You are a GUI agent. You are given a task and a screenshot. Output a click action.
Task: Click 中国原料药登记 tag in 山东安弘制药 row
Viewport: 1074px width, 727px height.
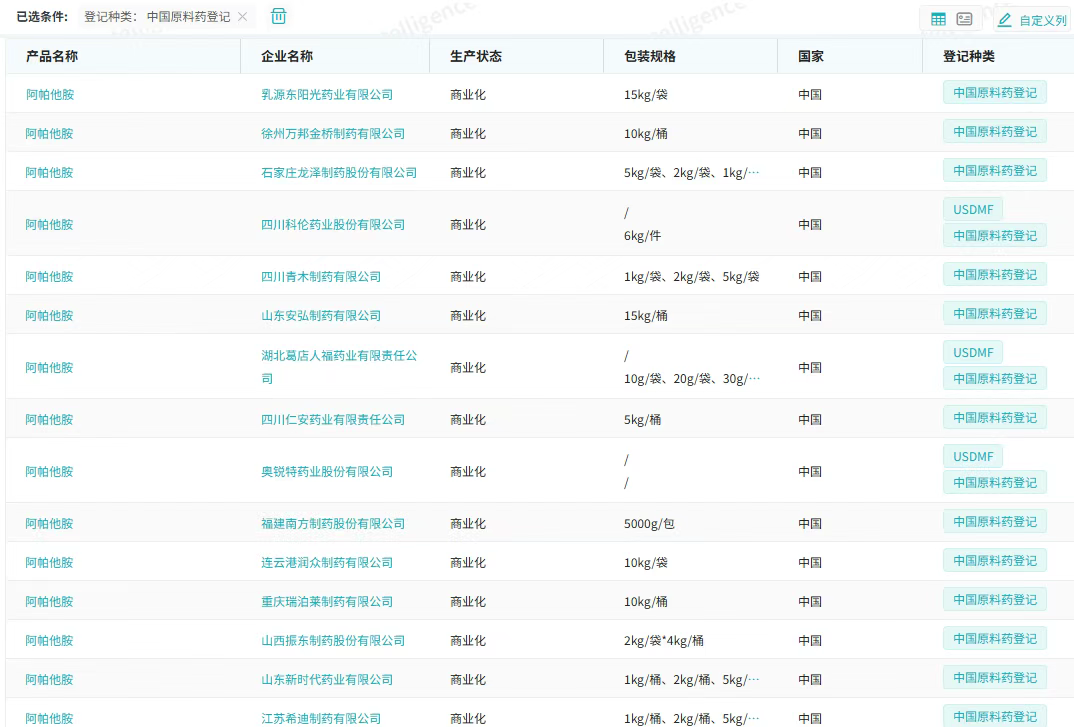pyautogui.click(x=994, y=314)
